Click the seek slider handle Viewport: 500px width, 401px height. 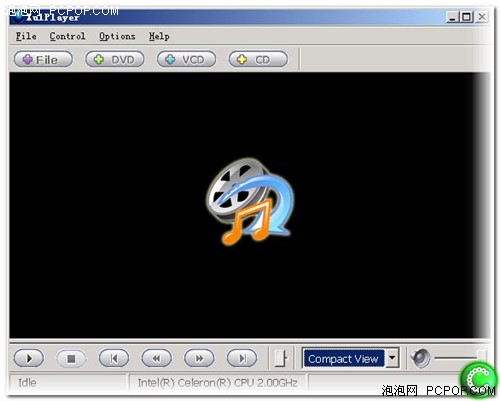point(280,358)
